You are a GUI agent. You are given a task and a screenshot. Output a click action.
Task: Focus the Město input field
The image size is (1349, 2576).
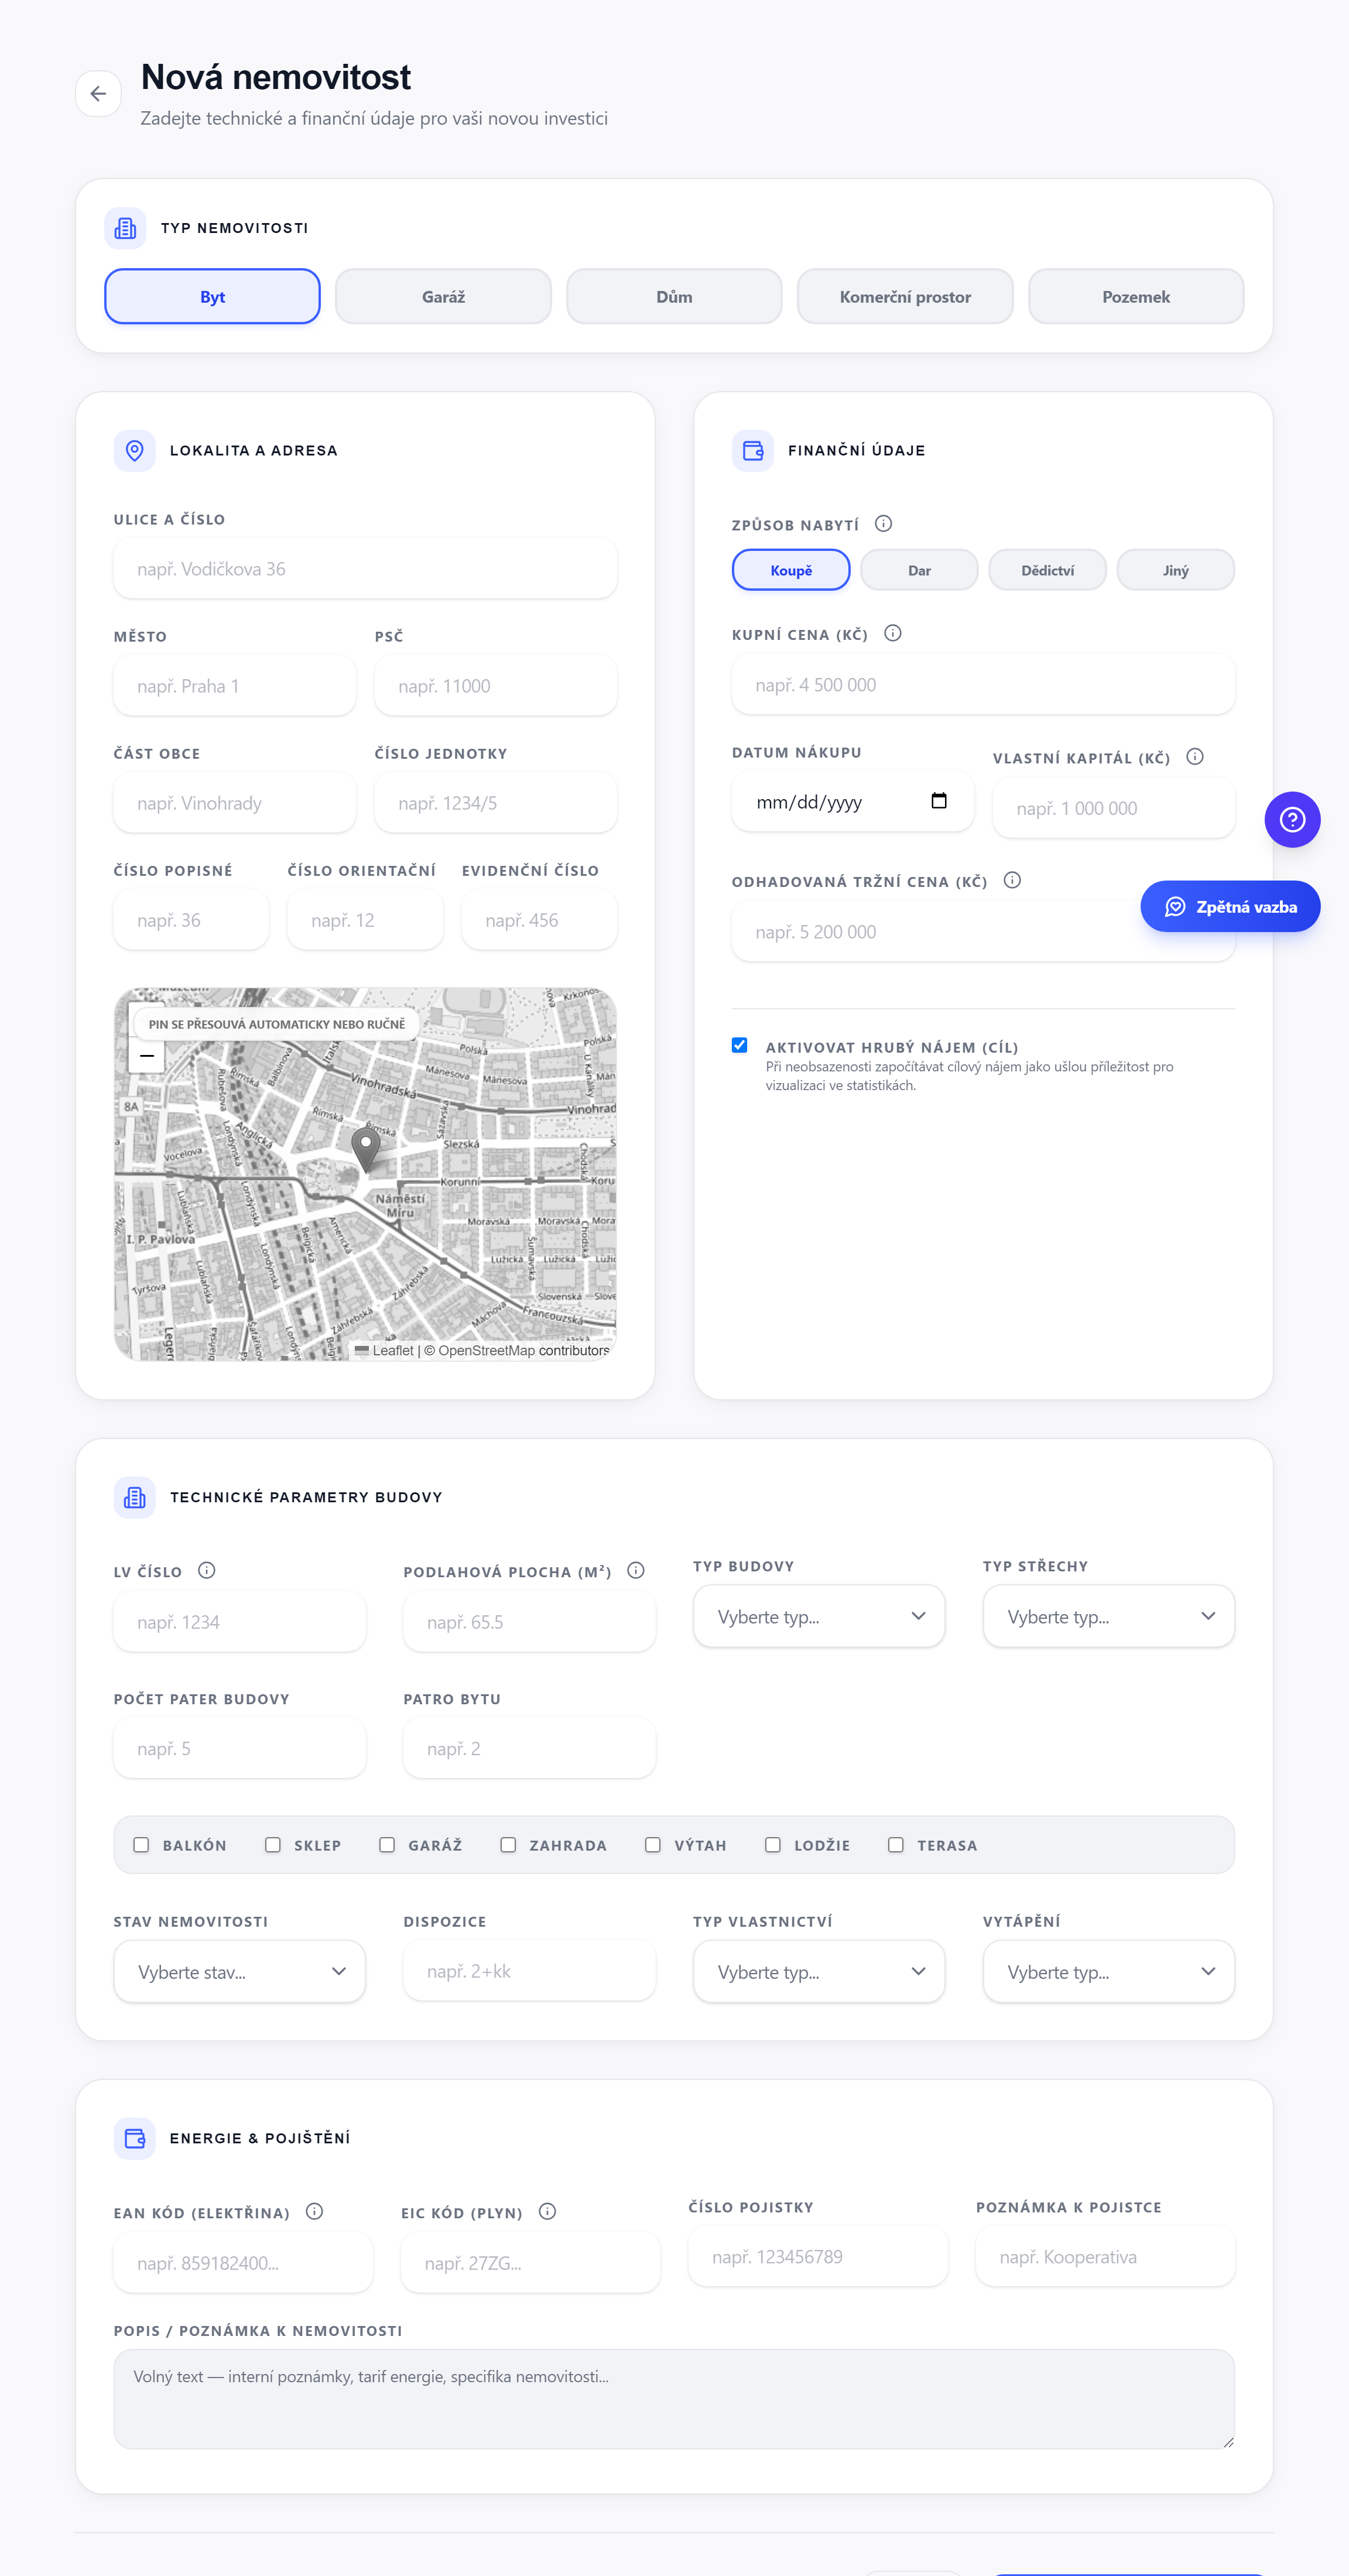[x=235, y=686]
